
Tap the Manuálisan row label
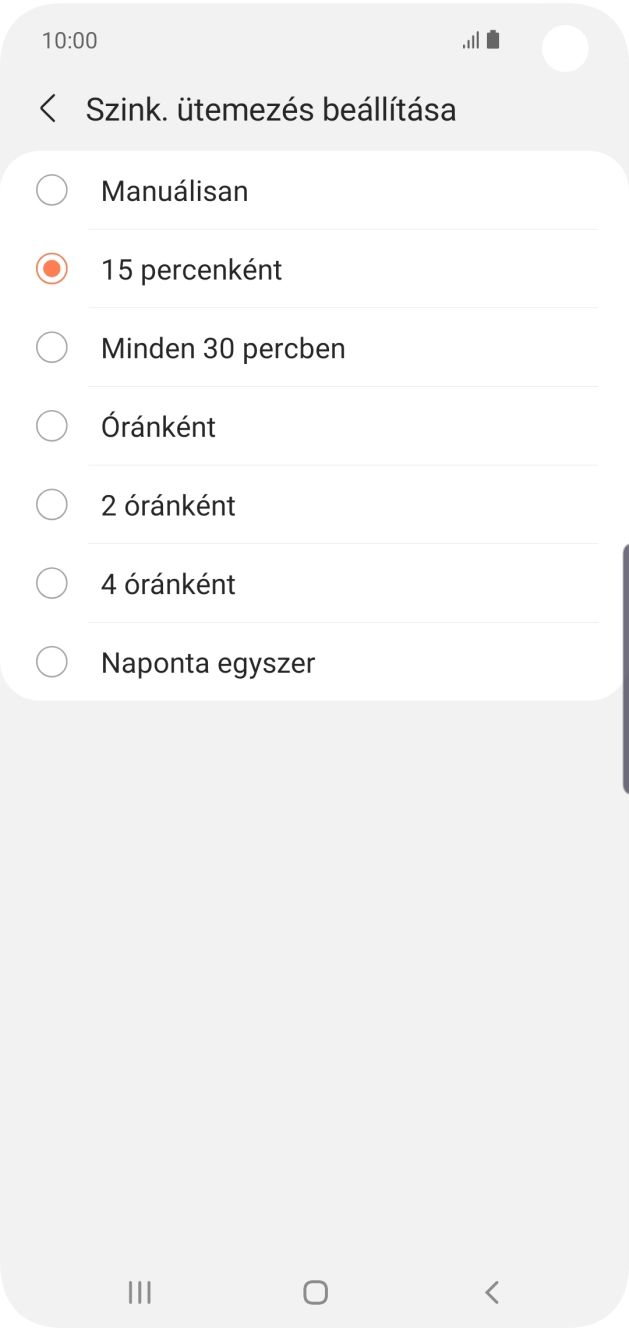point(174,191)
